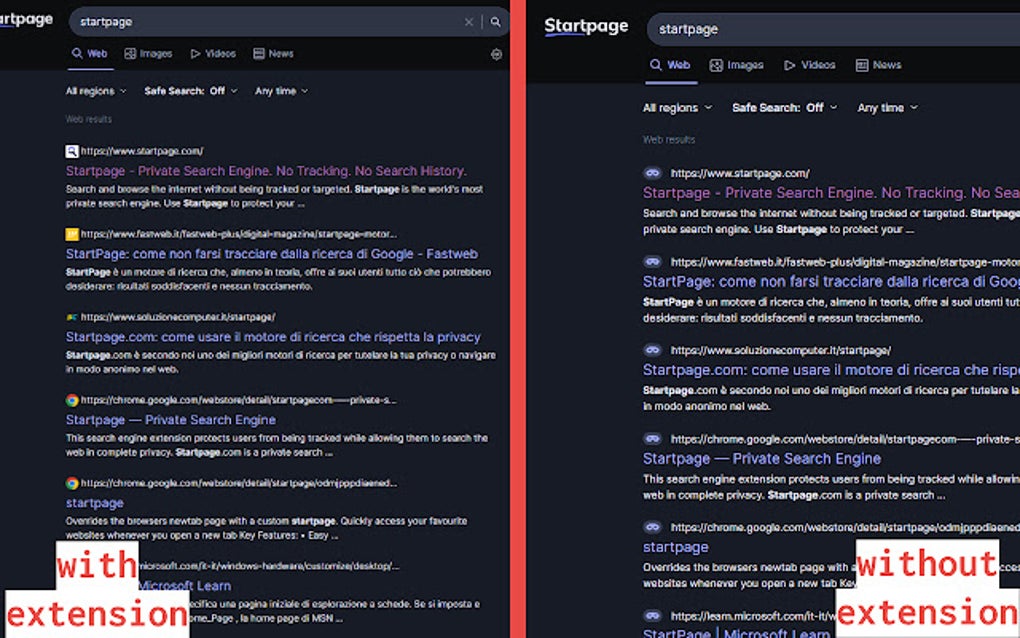This screenshot has height=638, width=1020.
Task: Click the soluzionecomputer.it result favicon
Action: (x=69, y=315)
